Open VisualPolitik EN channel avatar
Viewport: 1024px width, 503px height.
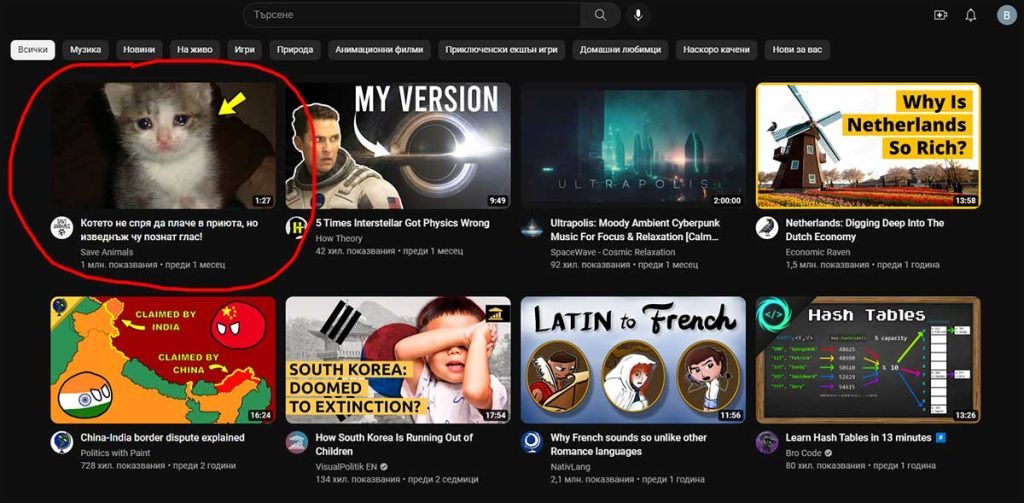297,442
